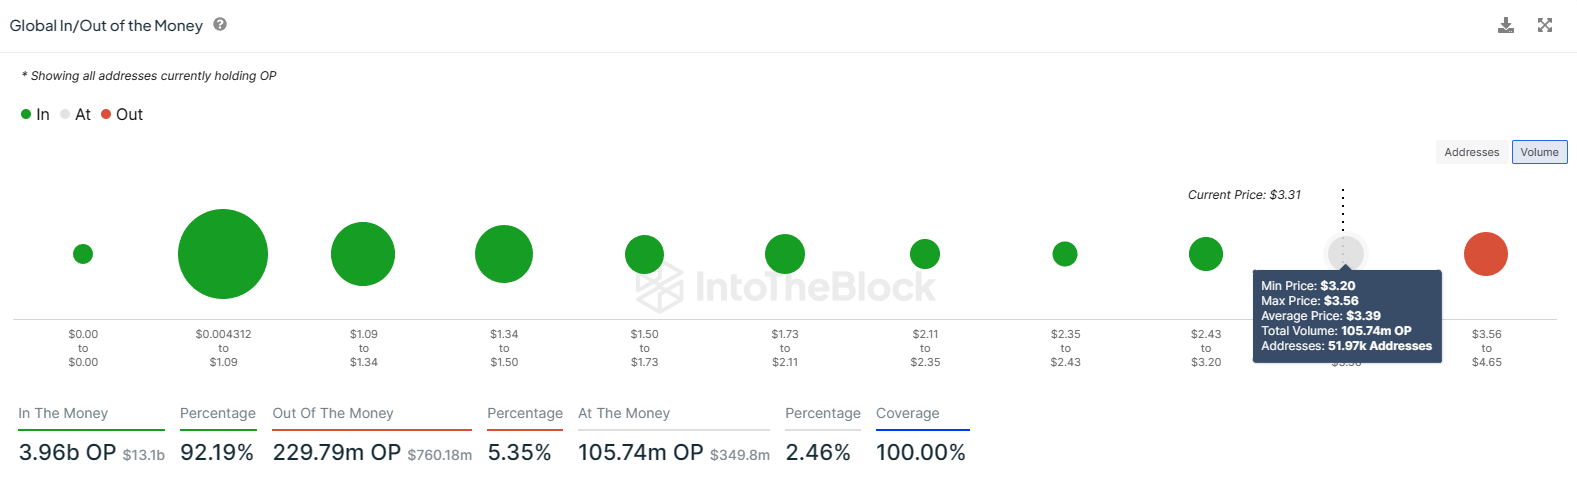The width and height of the screenshot is (1577, 490).
Task: Click the largest green bubble ($0.004312 to $1.09)
Action: 223,254
